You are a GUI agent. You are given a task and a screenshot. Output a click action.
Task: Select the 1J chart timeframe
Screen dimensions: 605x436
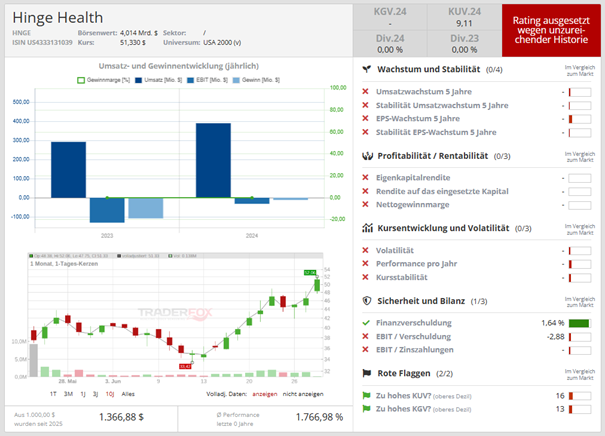[x=83, y=394]
